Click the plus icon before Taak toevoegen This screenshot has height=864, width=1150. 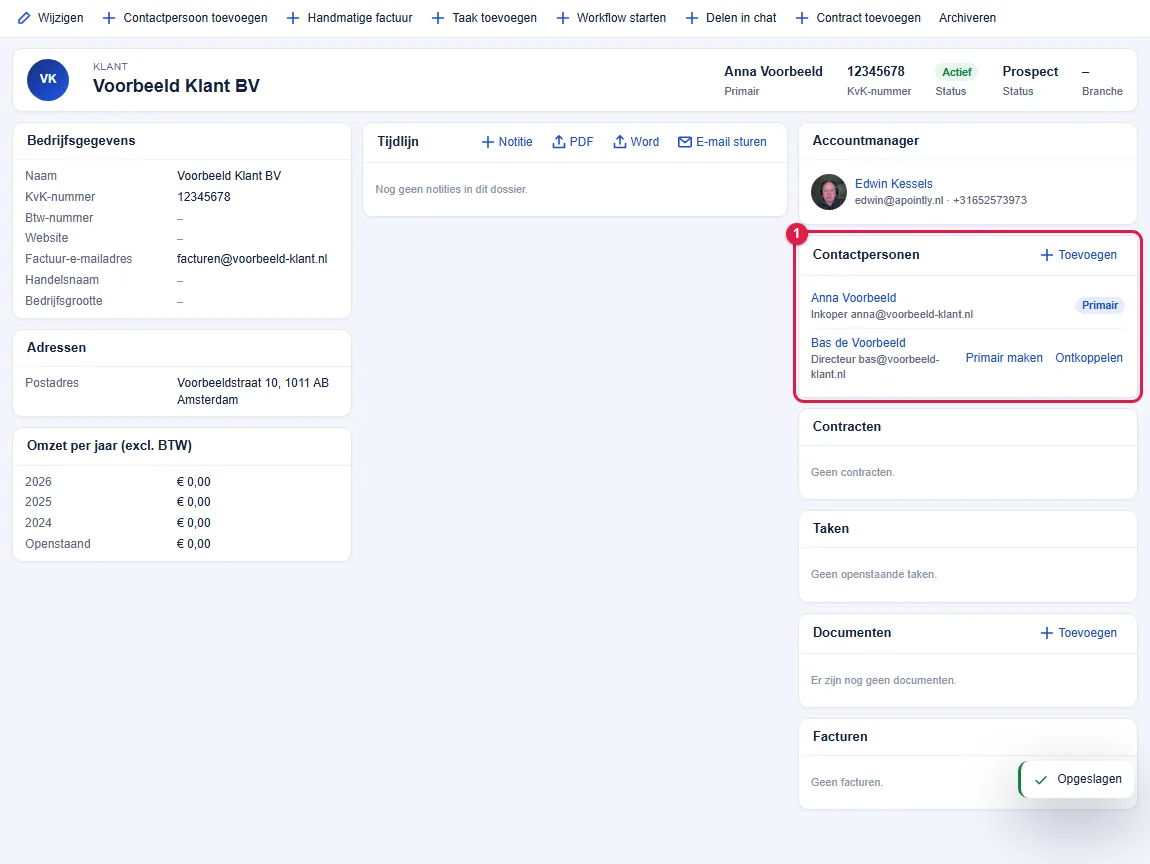tap(438, 18)
